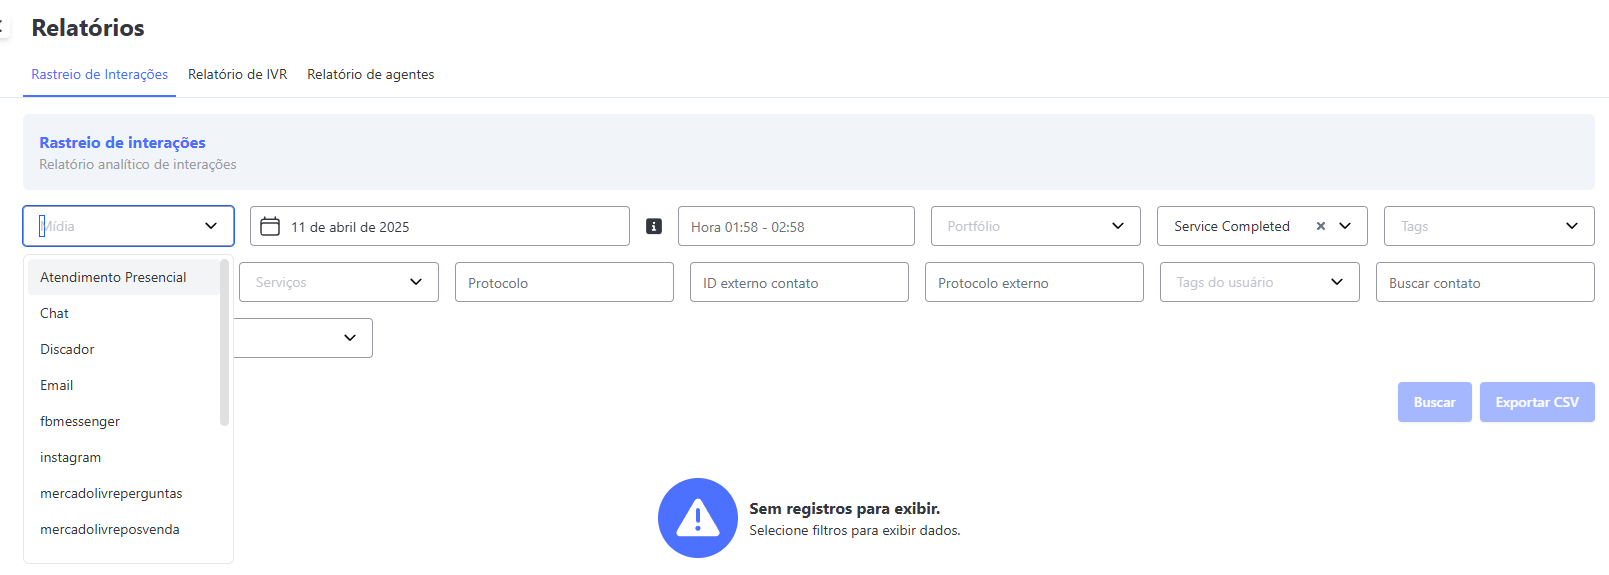Viewport: 1609px width, 575px height.
Task: Select instagram from the dropdown list
Action: click(70, 457)
